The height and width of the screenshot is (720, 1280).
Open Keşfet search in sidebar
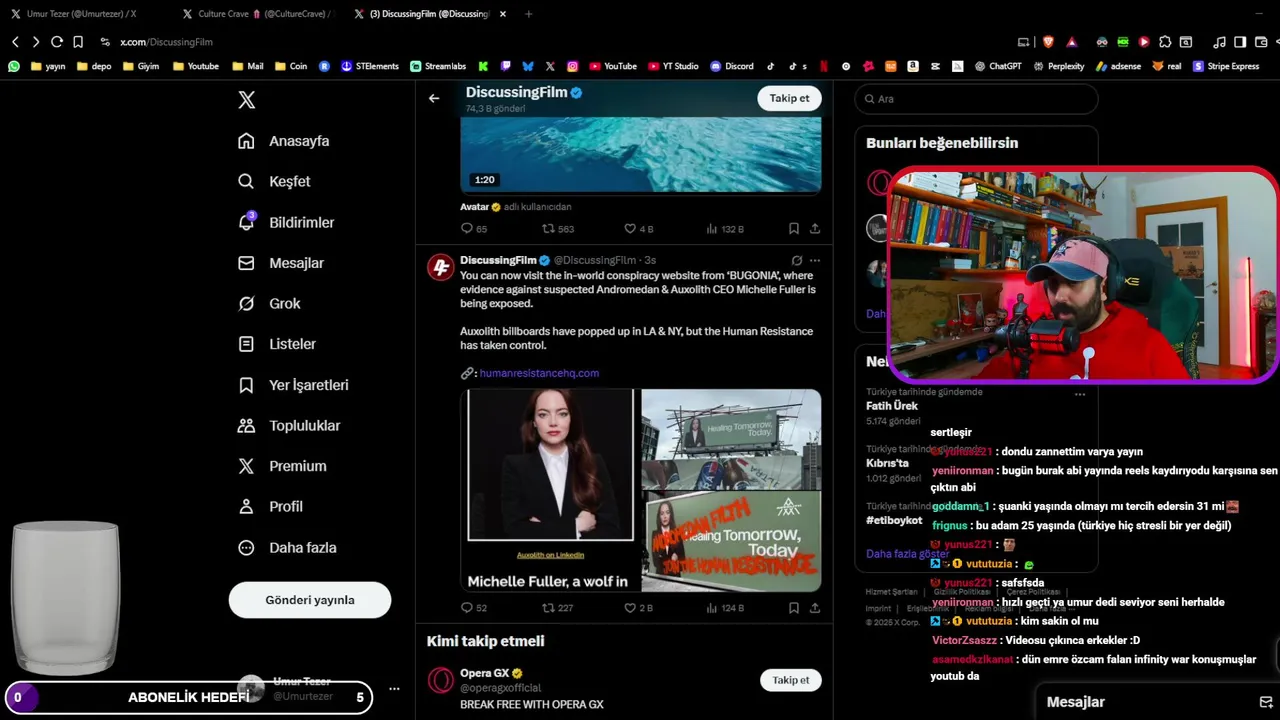[274, 181]
